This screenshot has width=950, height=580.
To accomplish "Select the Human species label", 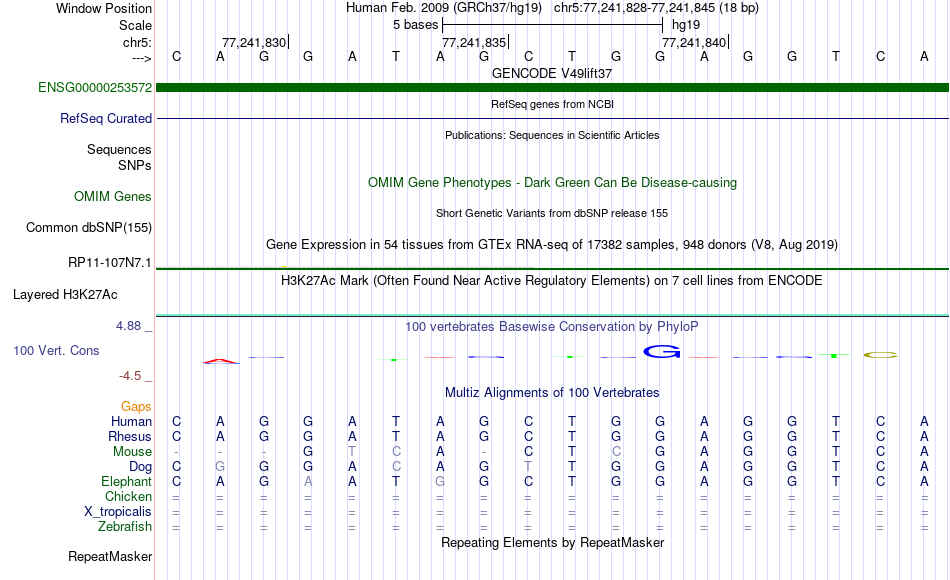I will coord(131,421).
